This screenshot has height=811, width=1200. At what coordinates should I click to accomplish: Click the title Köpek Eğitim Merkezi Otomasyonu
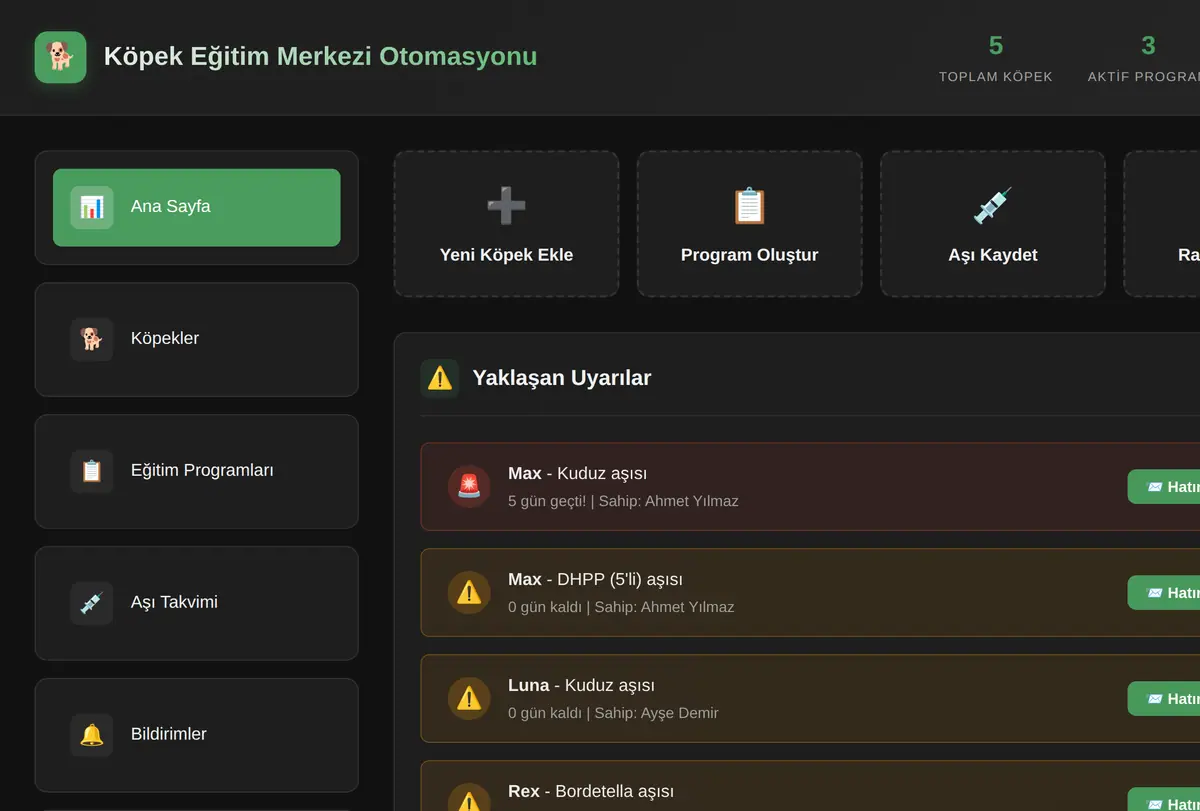tap(320, 57)
